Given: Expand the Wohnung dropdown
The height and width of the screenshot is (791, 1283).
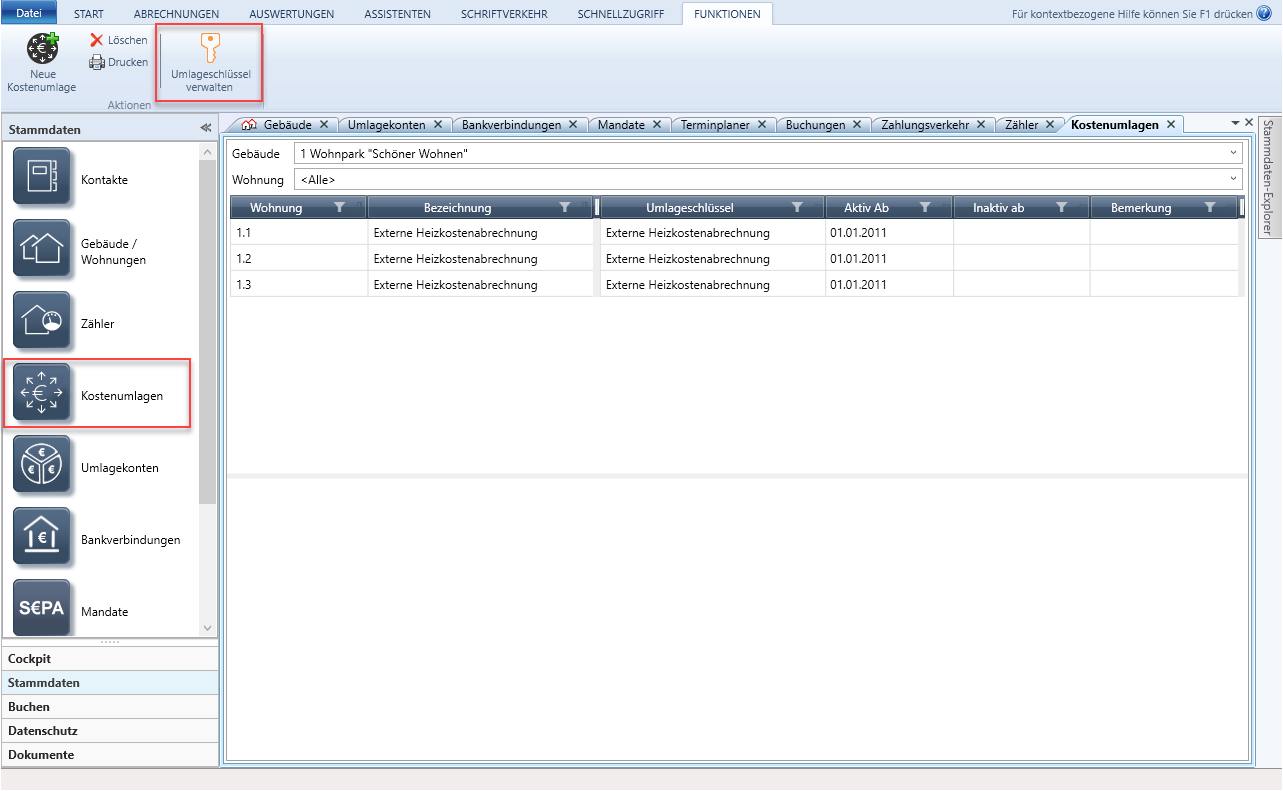Looking at the screenshot, I should pos(1233,180).
